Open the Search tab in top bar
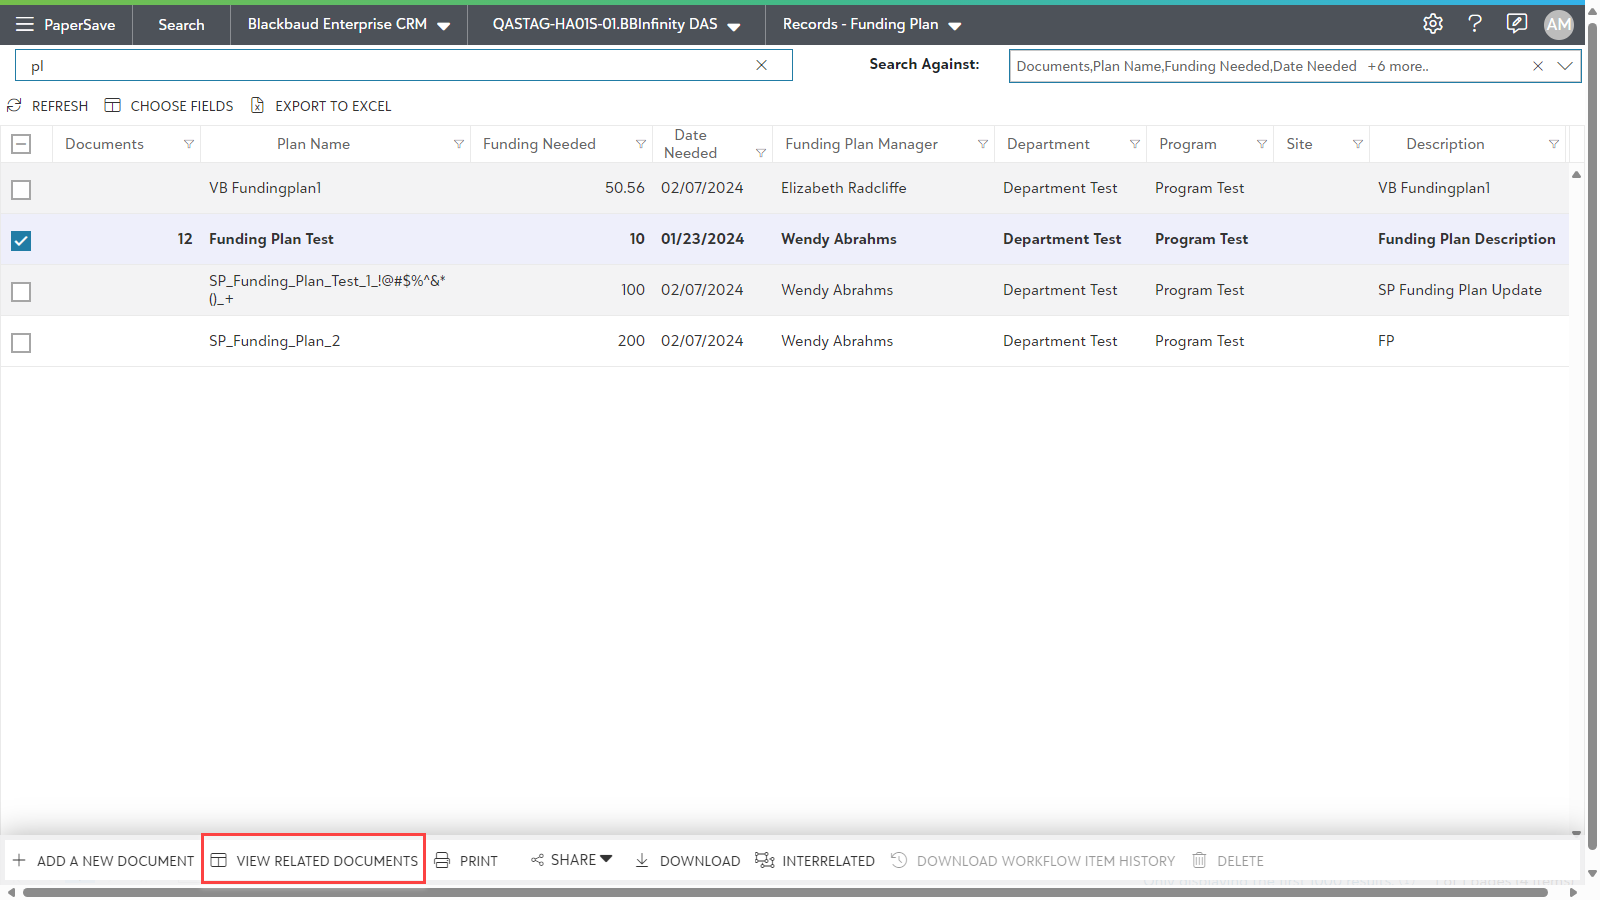 tap(181, 25)
